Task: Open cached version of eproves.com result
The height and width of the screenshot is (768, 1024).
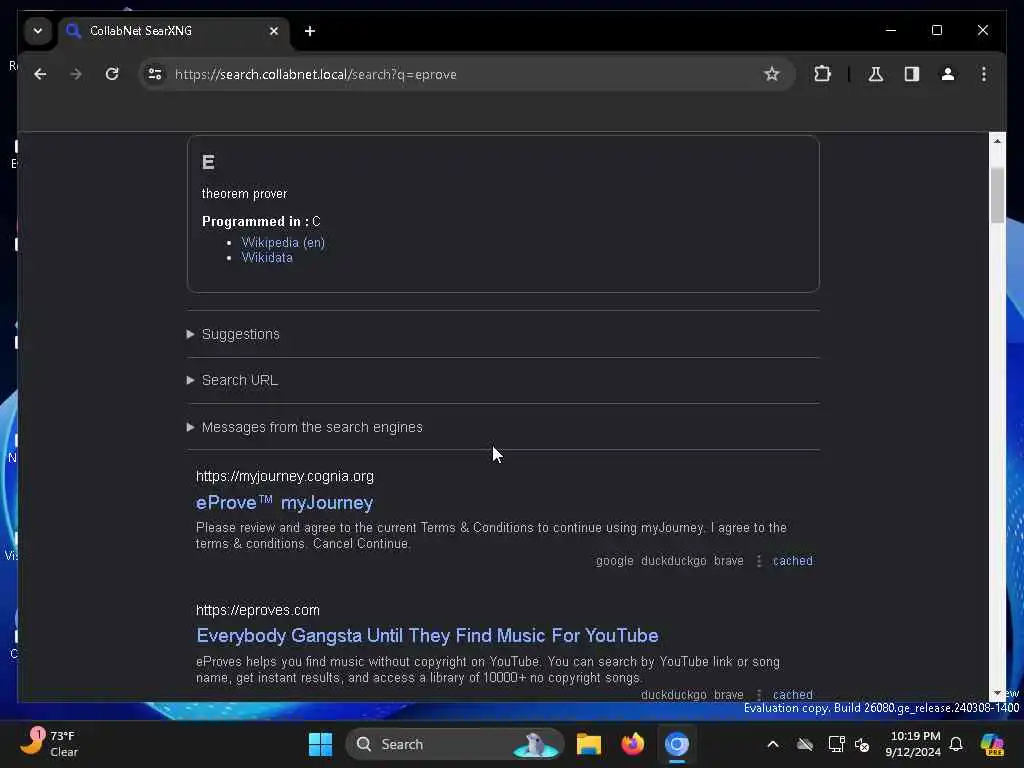Action: 793,694
